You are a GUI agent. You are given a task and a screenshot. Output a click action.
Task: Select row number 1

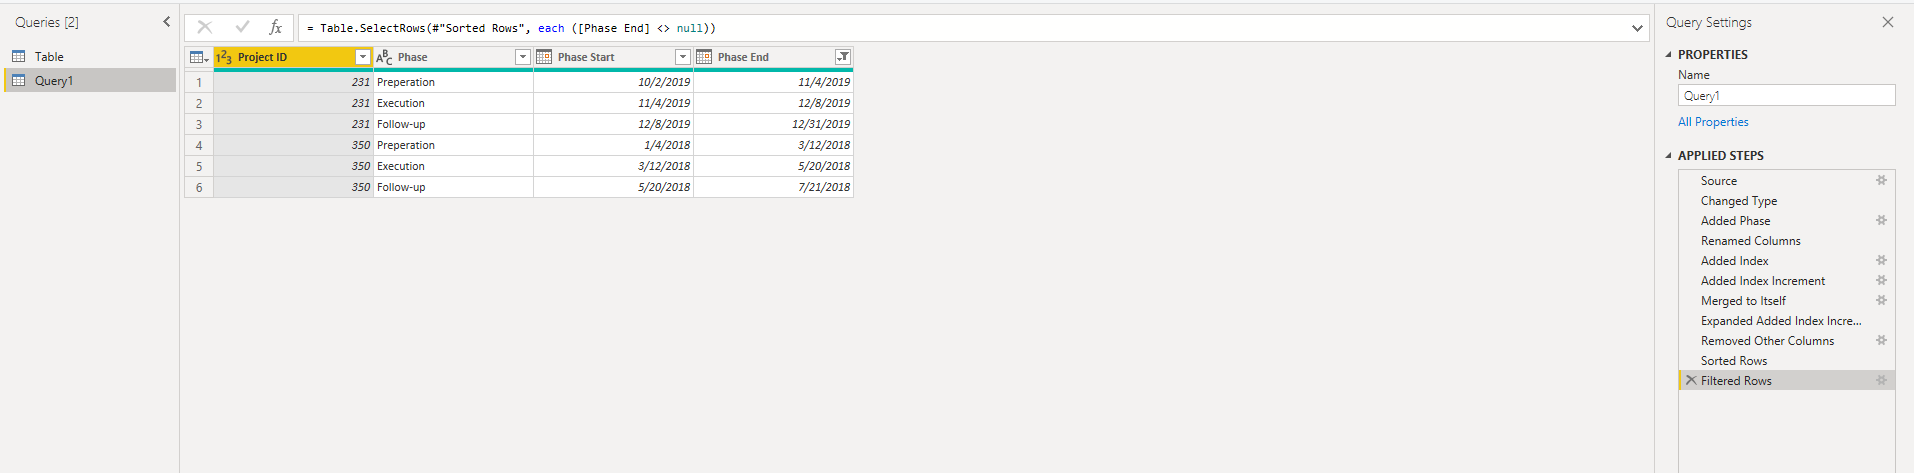coord(199,82)
